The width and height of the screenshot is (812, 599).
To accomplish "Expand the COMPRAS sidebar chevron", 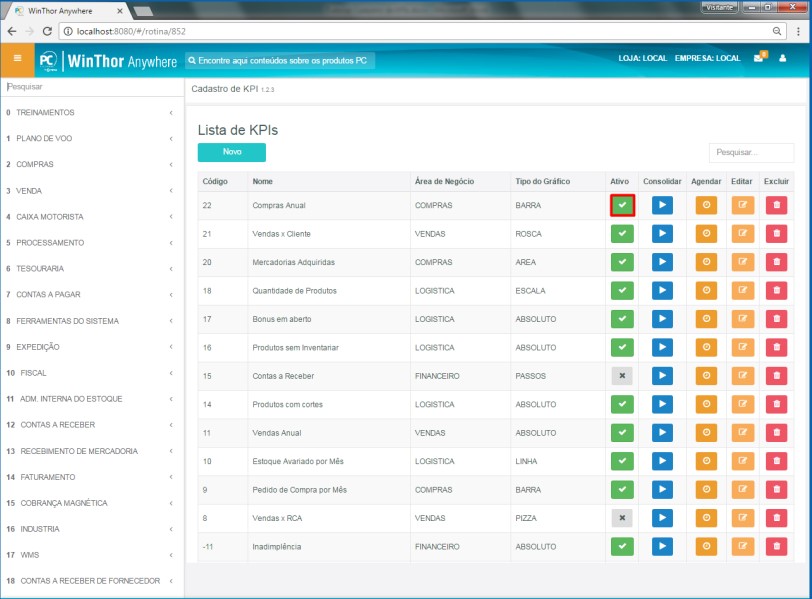I will pyautogui.click(x=171, y=164).
